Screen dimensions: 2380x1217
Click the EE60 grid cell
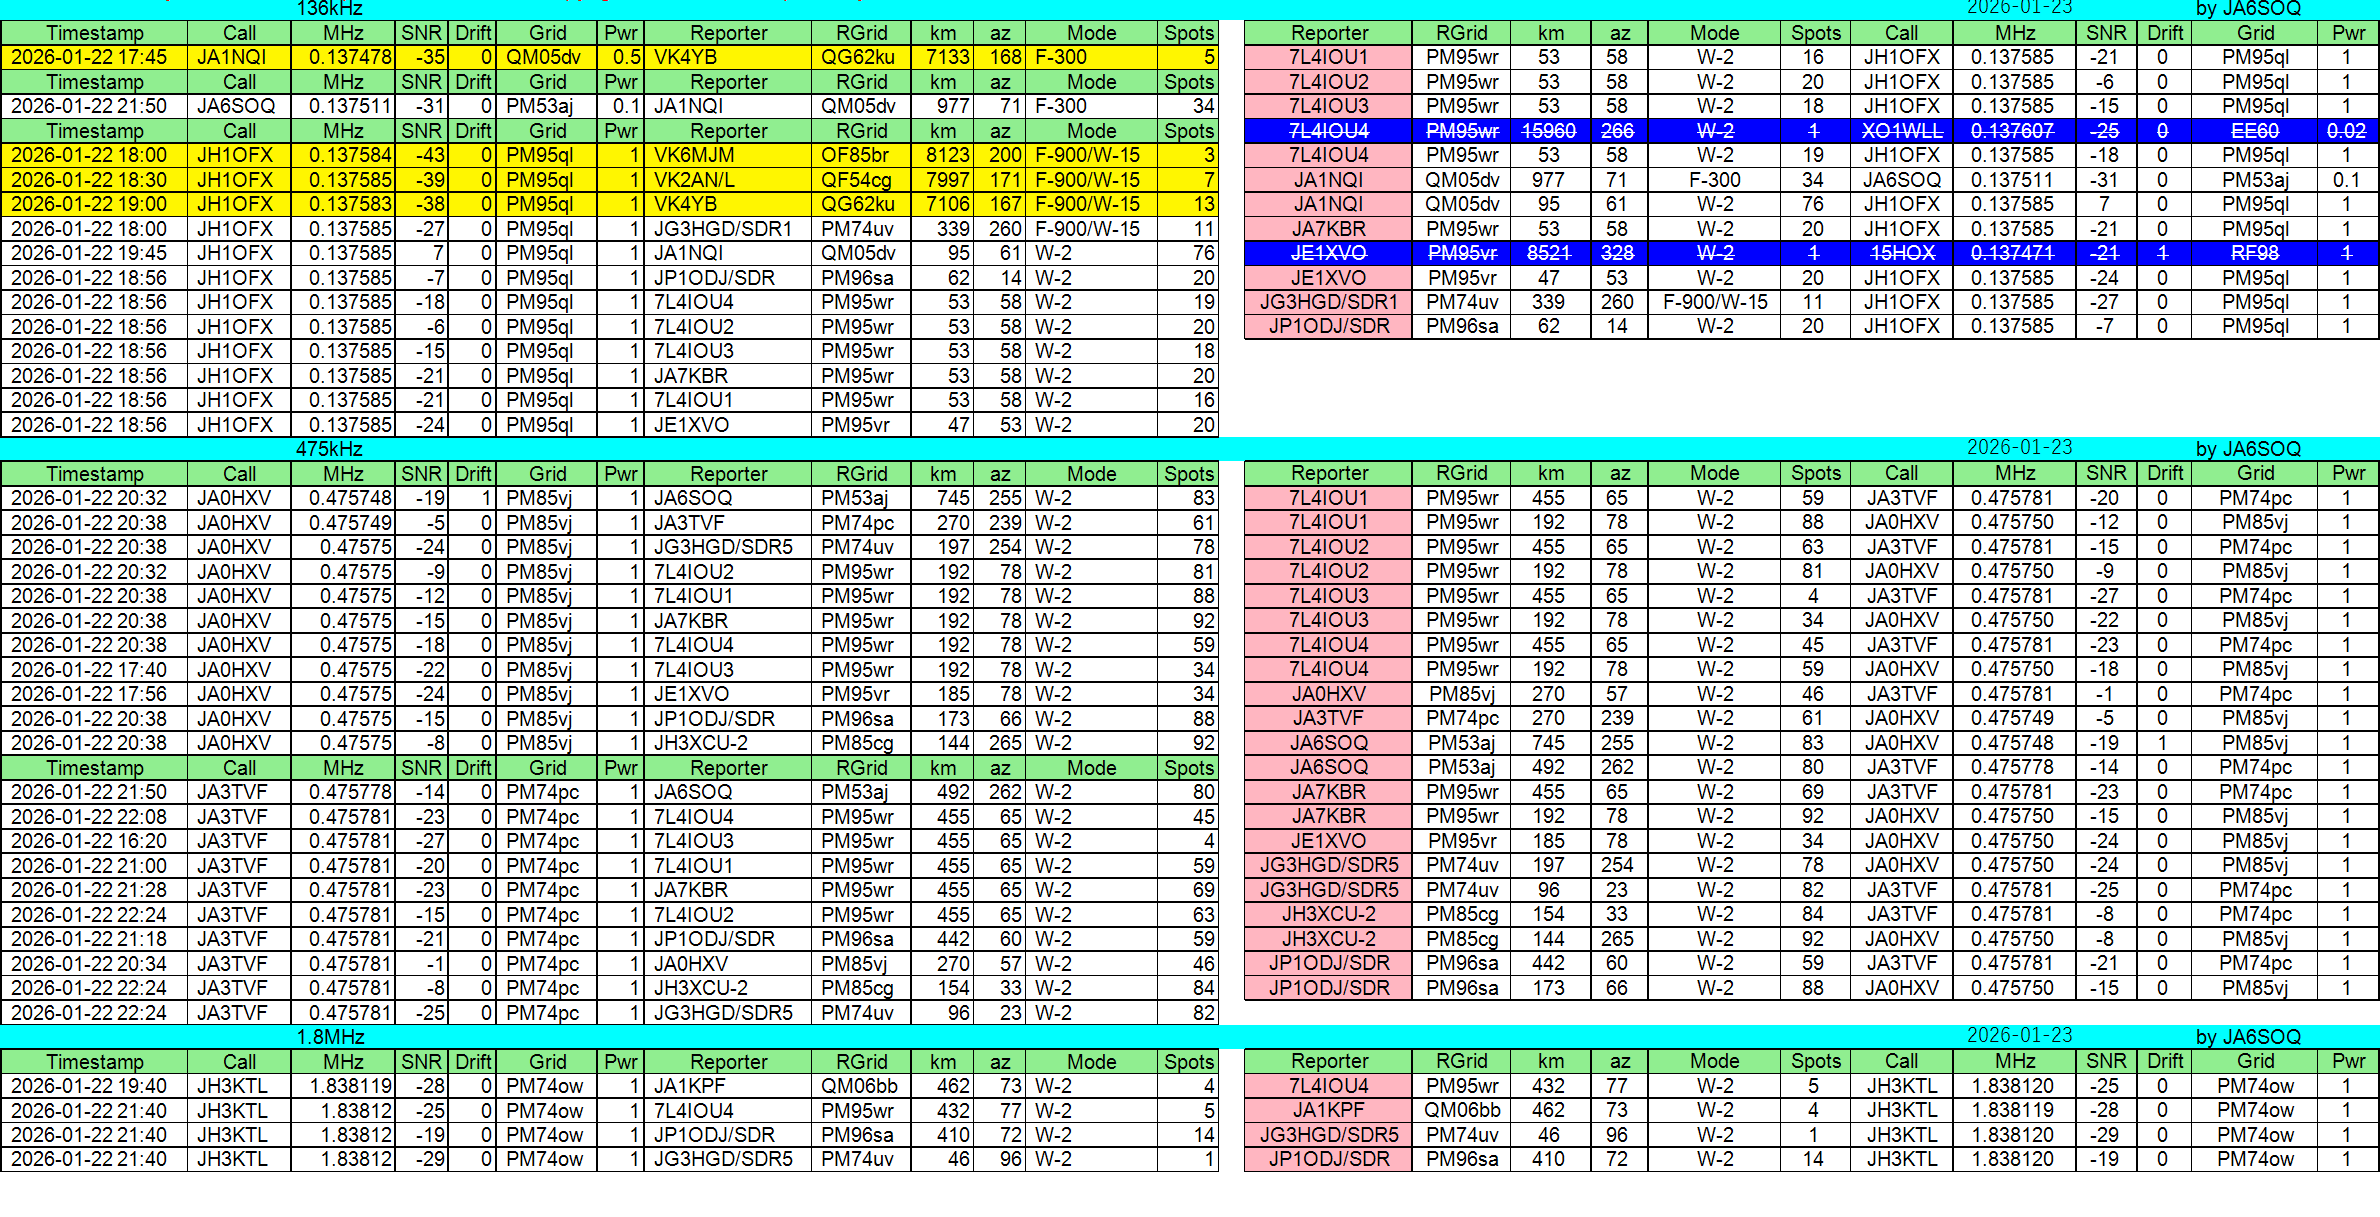(2255, 131)
